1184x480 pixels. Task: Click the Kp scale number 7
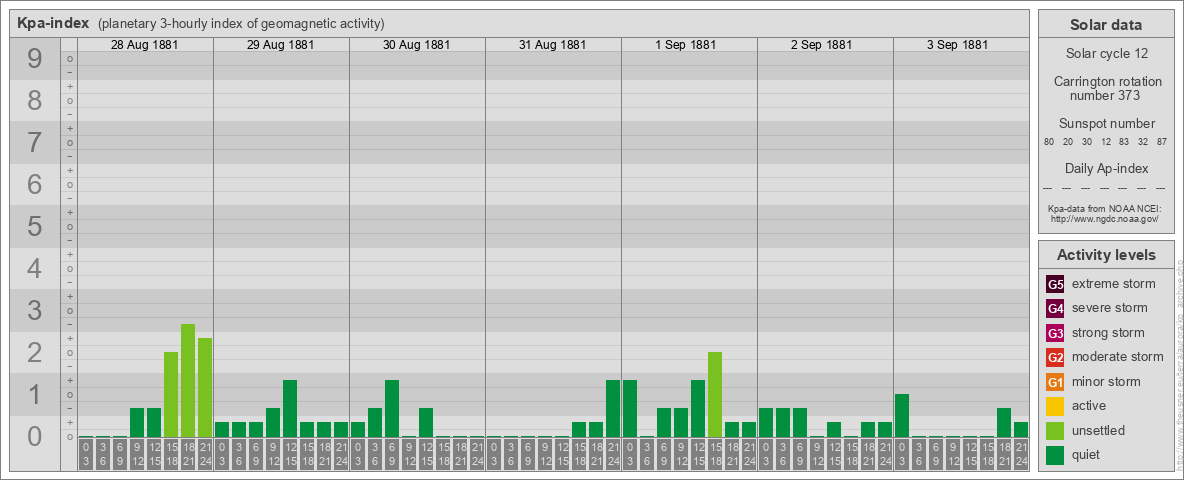35,143
